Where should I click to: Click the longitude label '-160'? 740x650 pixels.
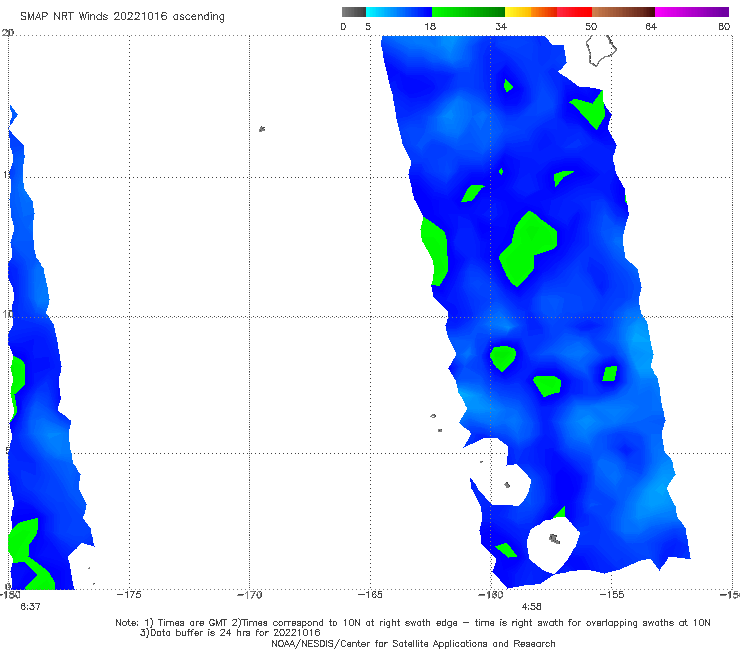tap(491, 595)
